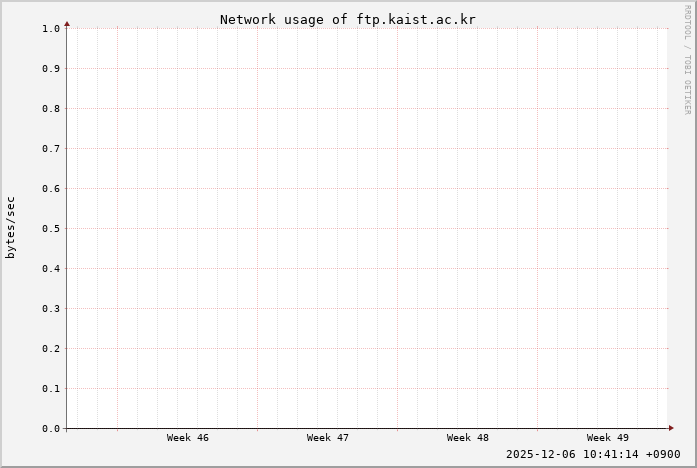Click the 0.4 y-axis tick label

tap(51, 269)
